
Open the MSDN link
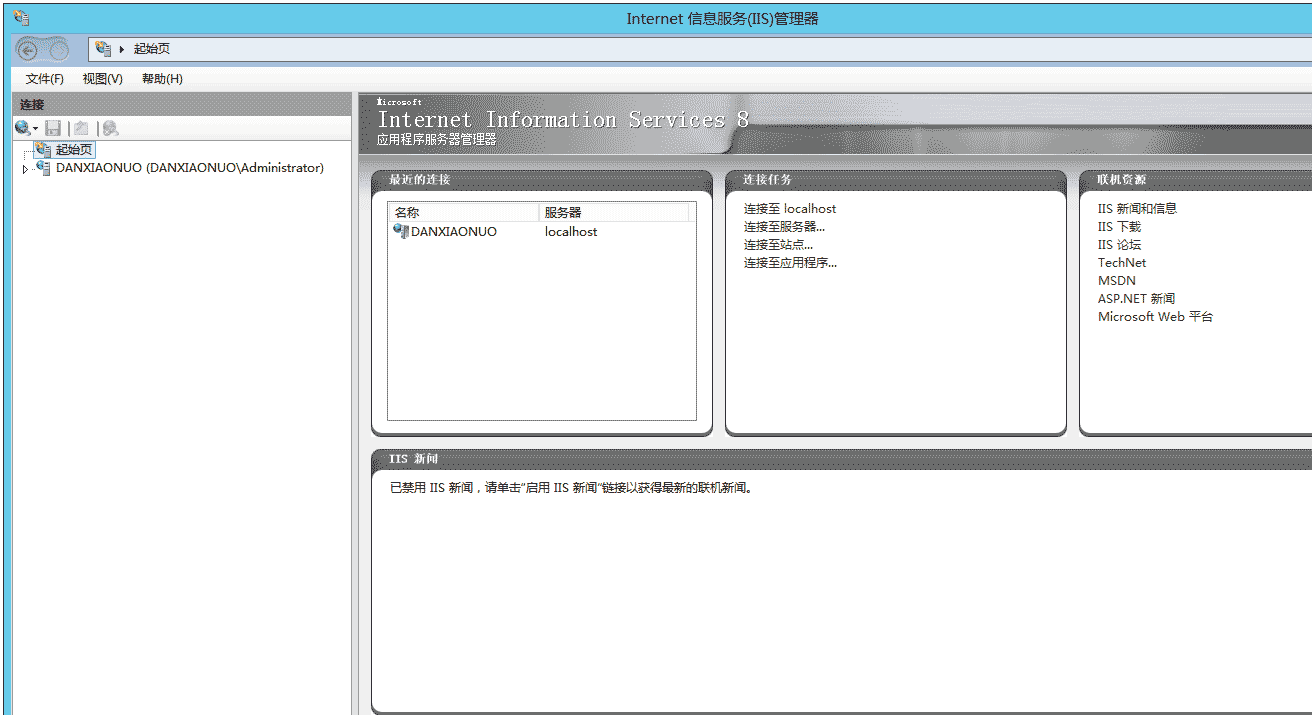click(1117, 281)
